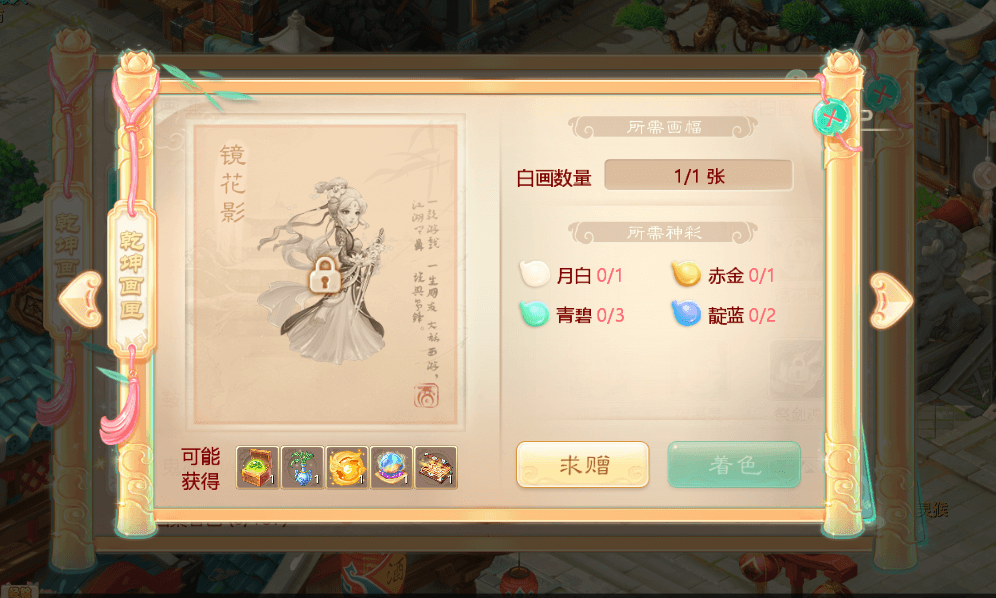Image resolution: width=996 pixels, height=598 pixels.
Task: Click the 求赠 request gift button
Action: tap(582, 465)
